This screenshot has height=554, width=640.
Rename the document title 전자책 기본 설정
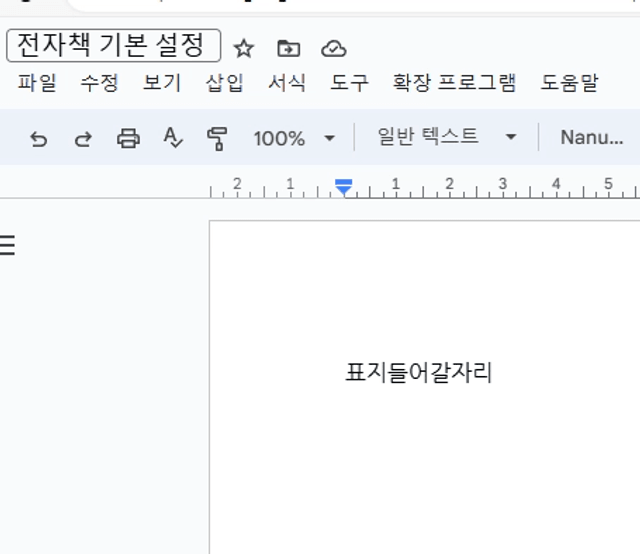pos(113,45)
